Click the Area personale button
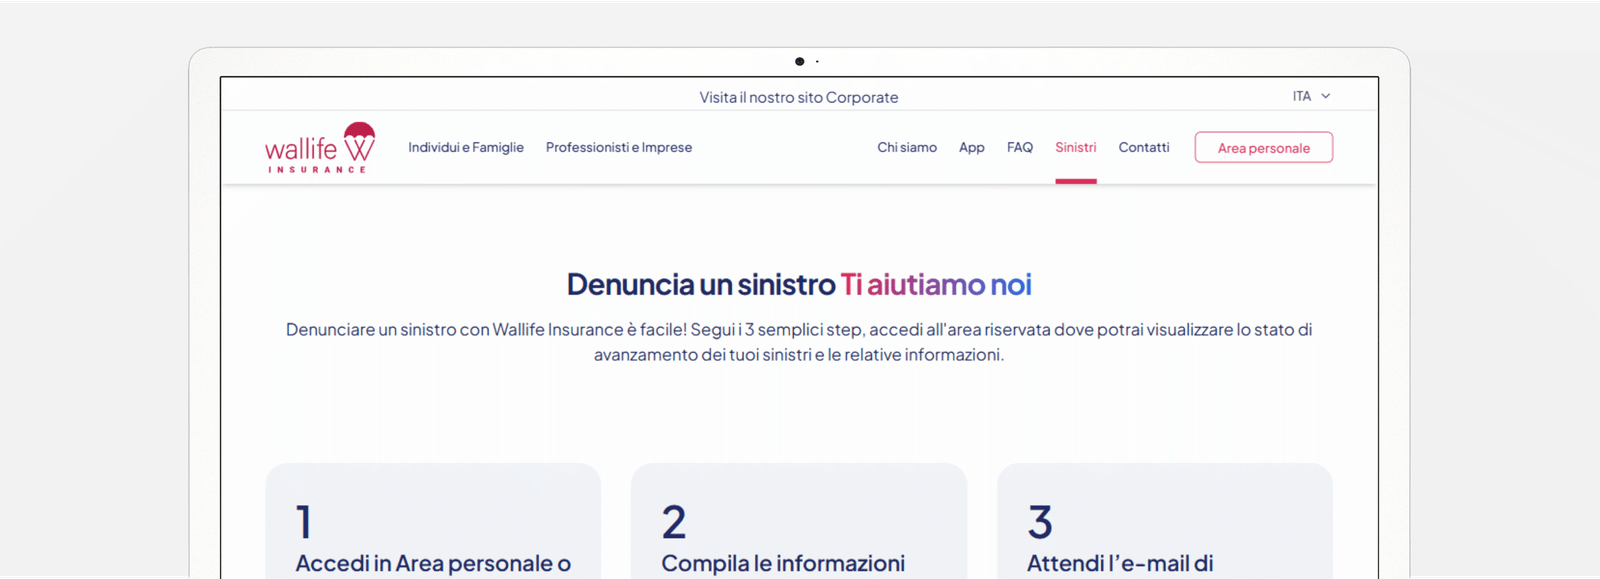 pyautogui.click(x=1264, y=147)
